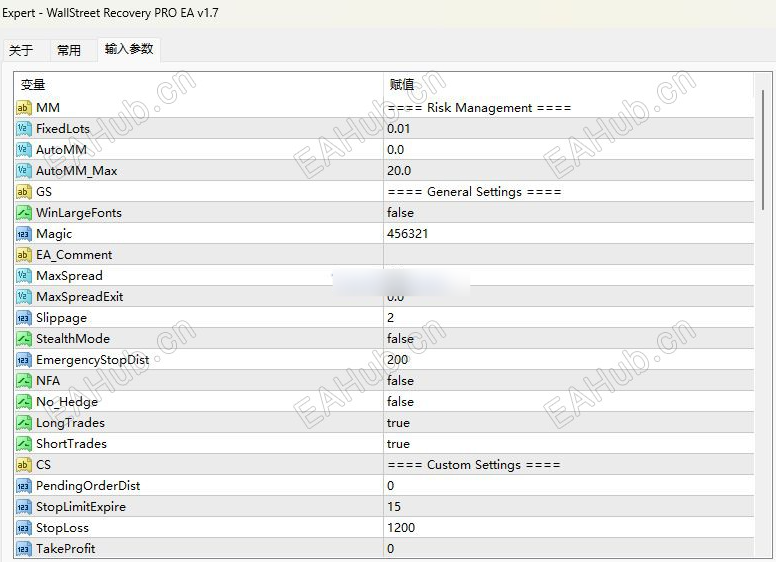Screen dimensions: 781x565
Task: Click the double-type icon beside FixedLots
Action: coord(23,129)
